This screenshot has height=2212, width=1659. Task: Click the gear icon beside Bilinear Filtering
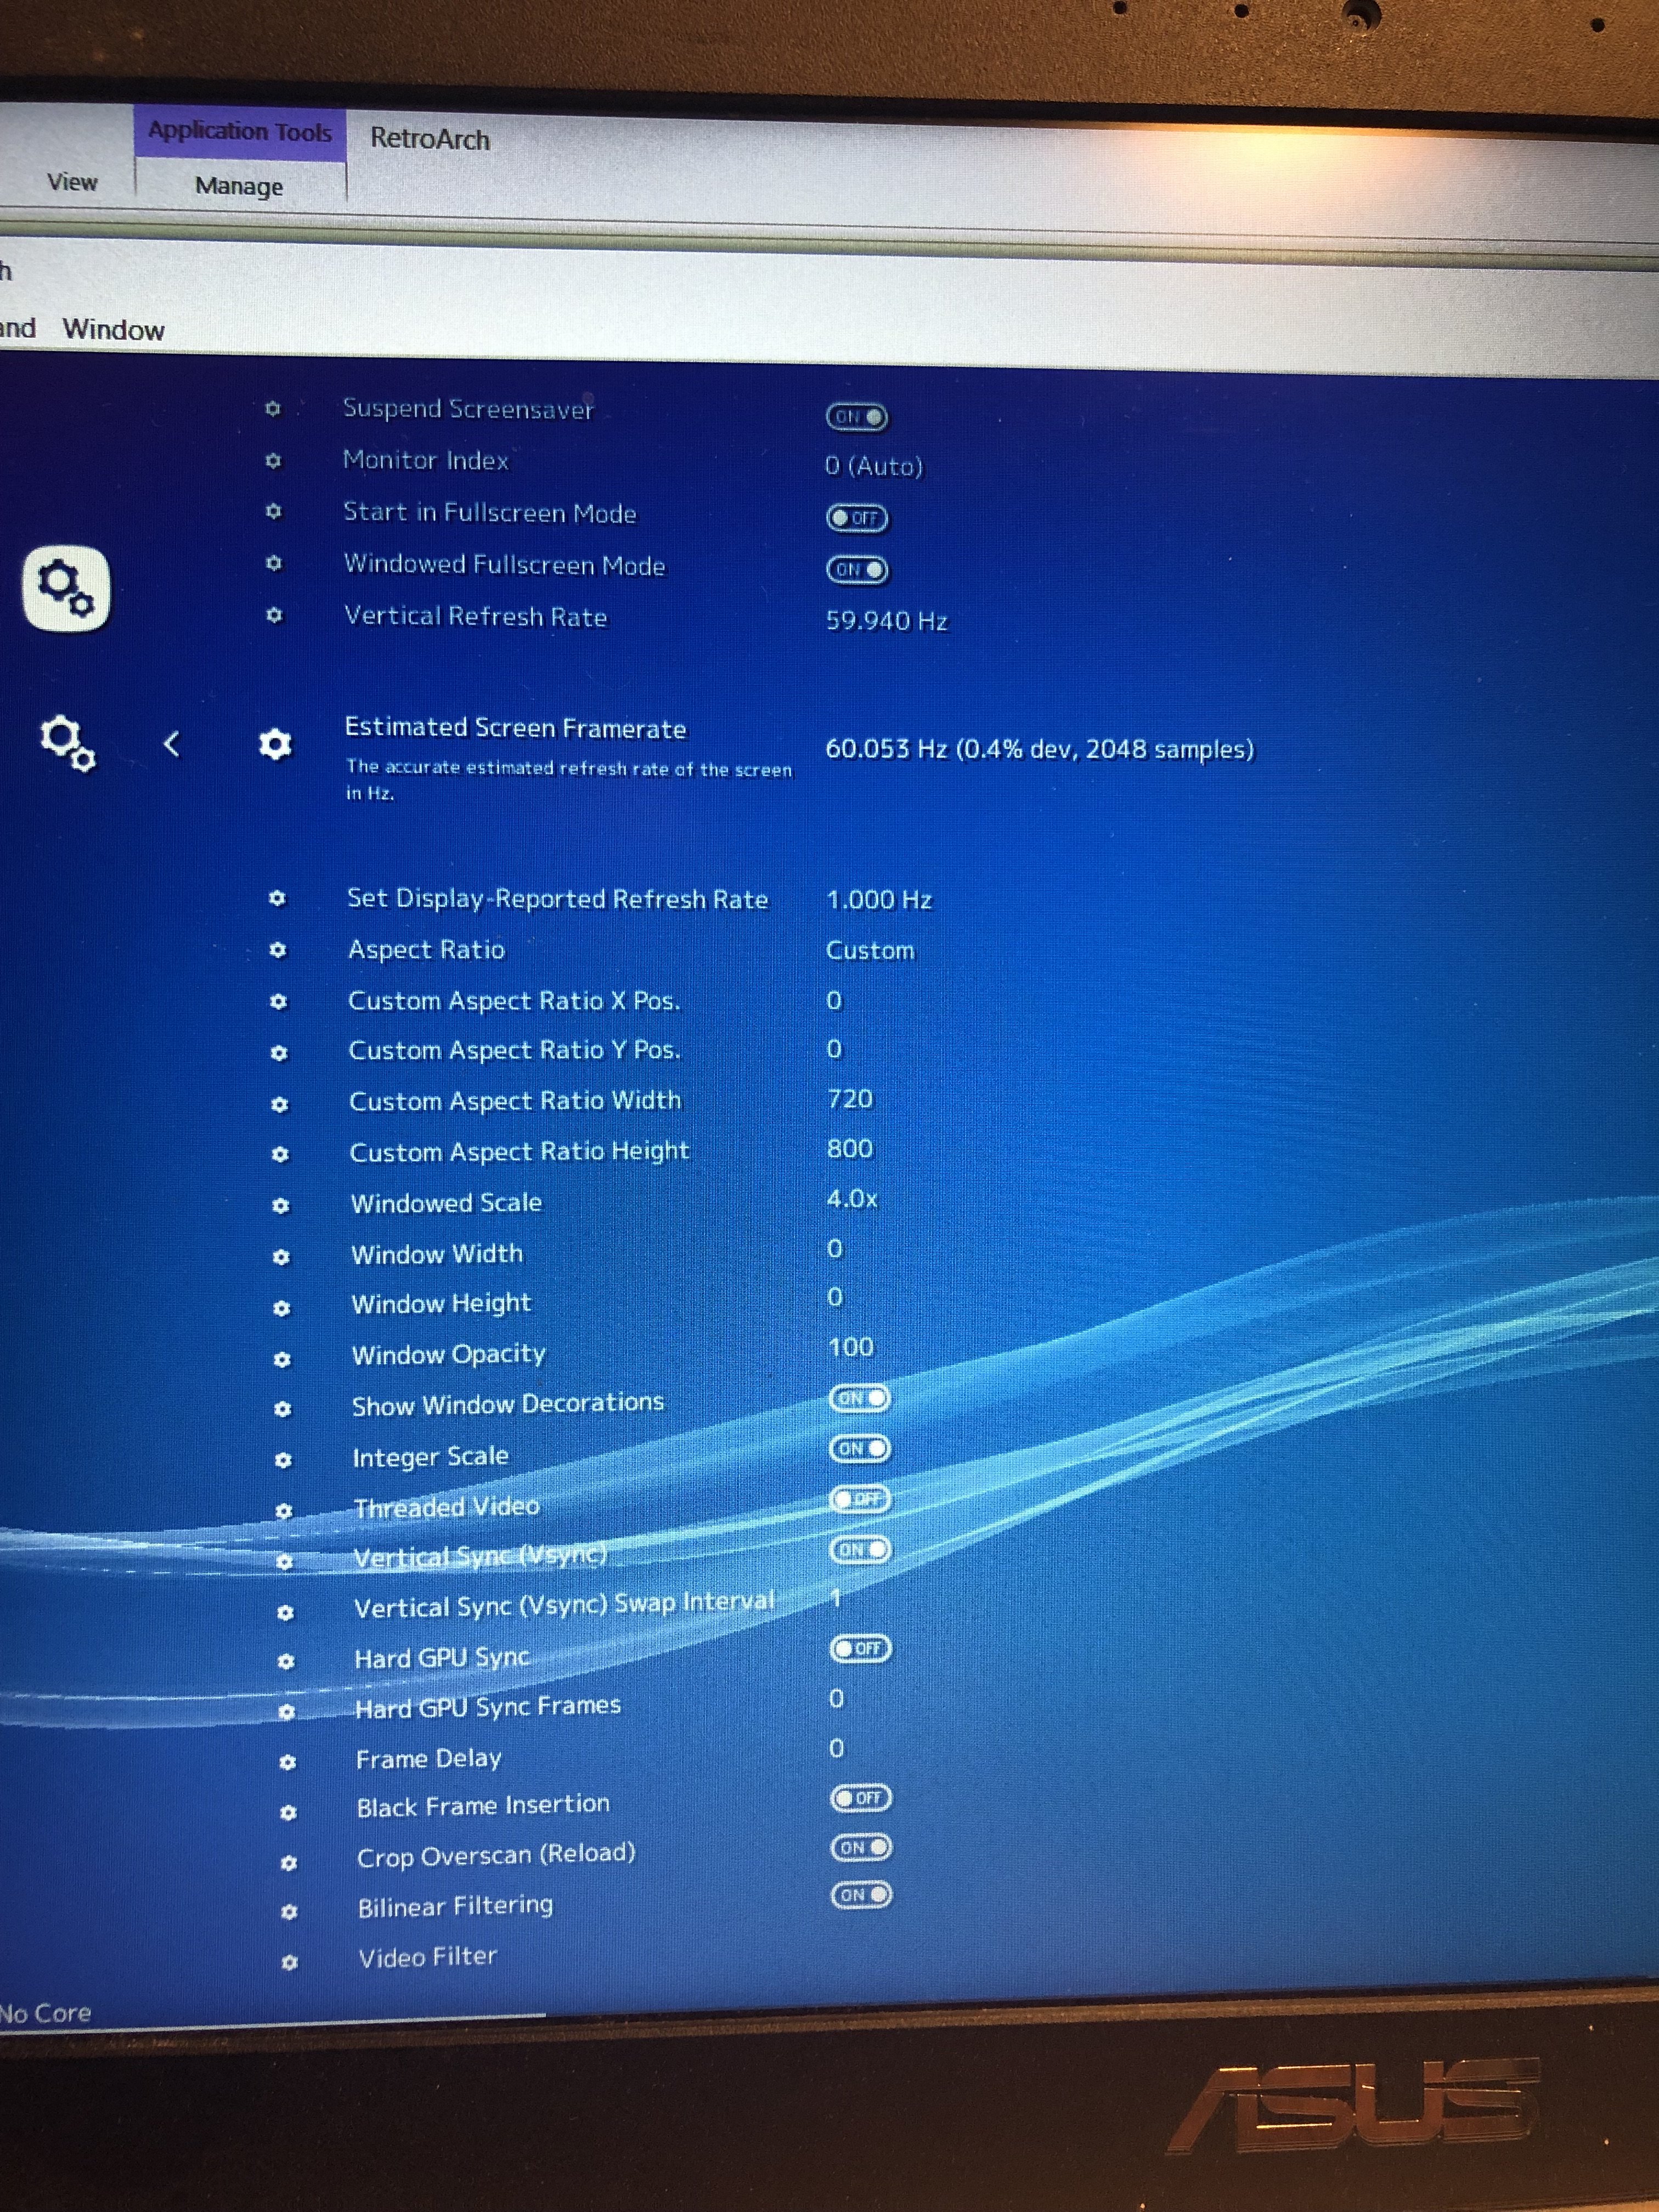tap(289, 1912)
